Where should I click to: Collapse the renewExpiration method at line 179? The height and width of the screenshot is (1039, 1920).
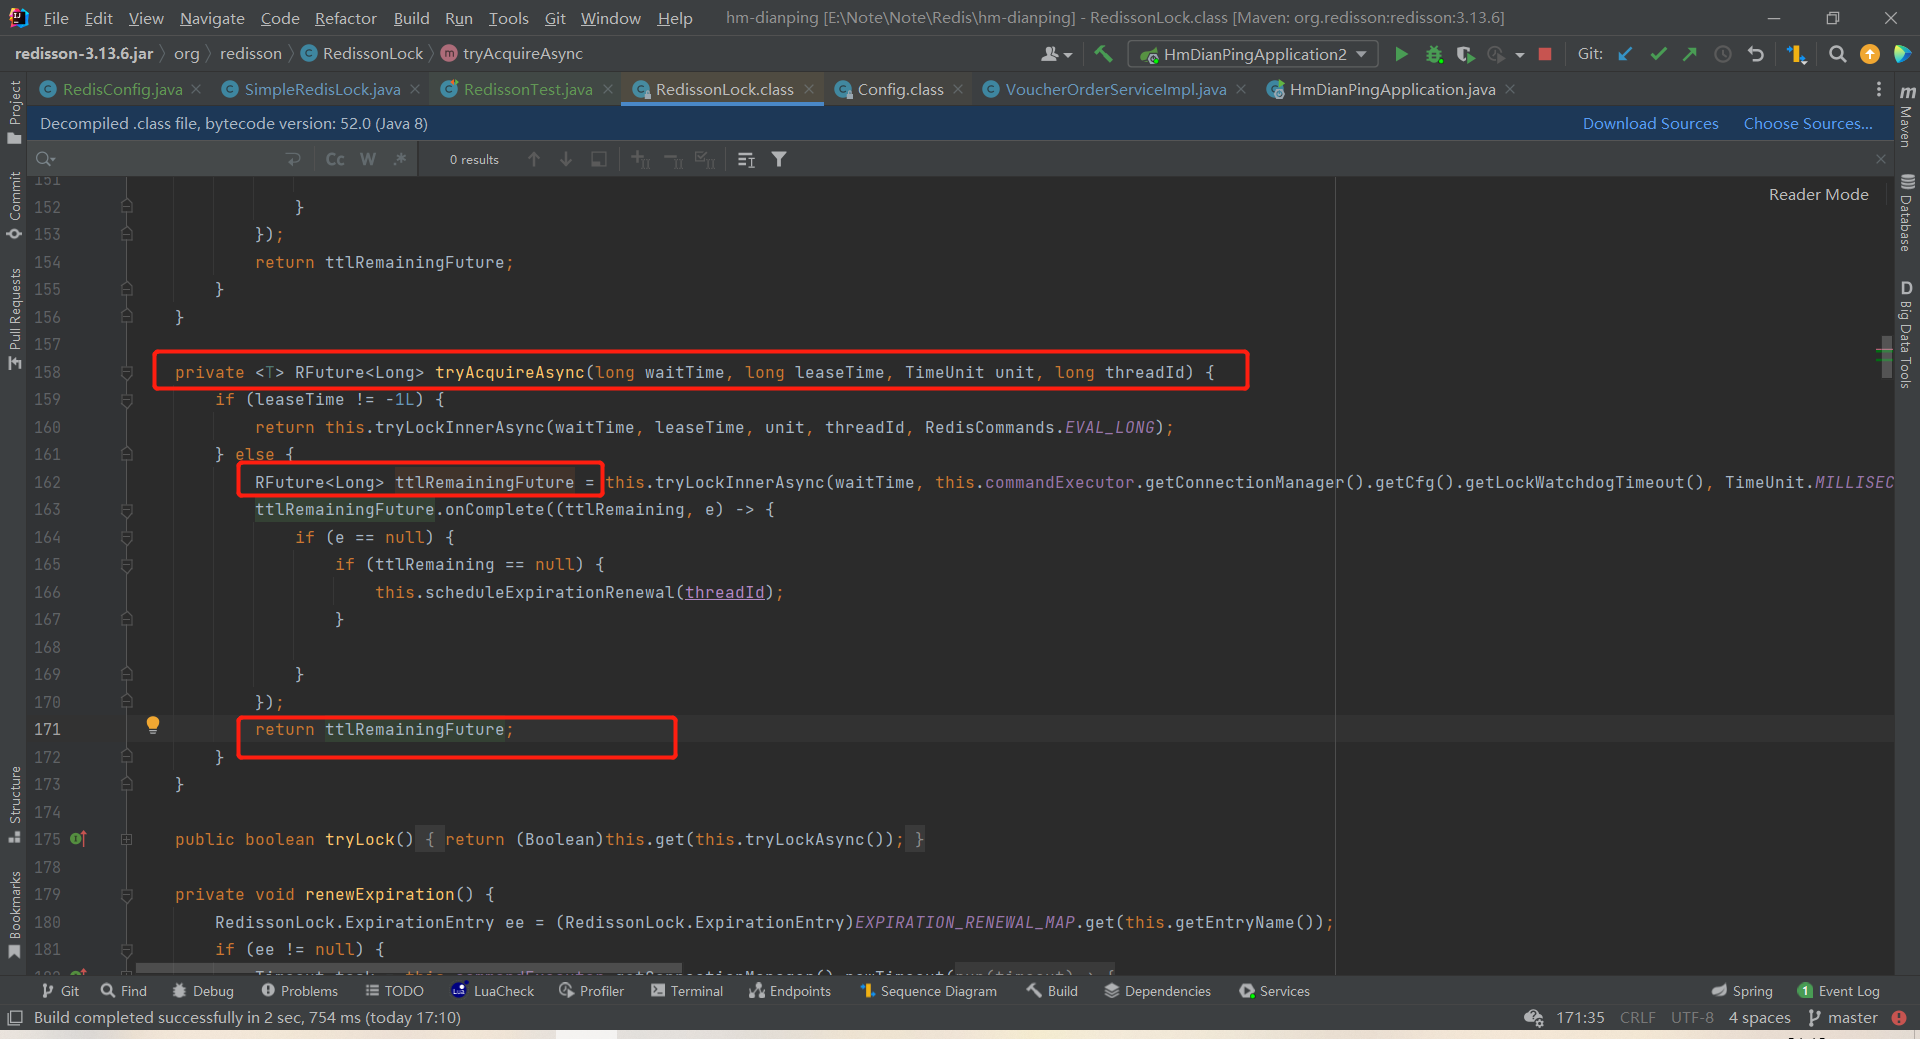point(127,894)
